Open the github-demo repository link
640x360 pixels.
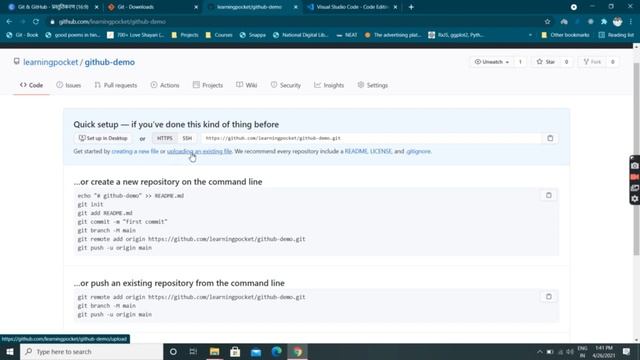(109, 62)
